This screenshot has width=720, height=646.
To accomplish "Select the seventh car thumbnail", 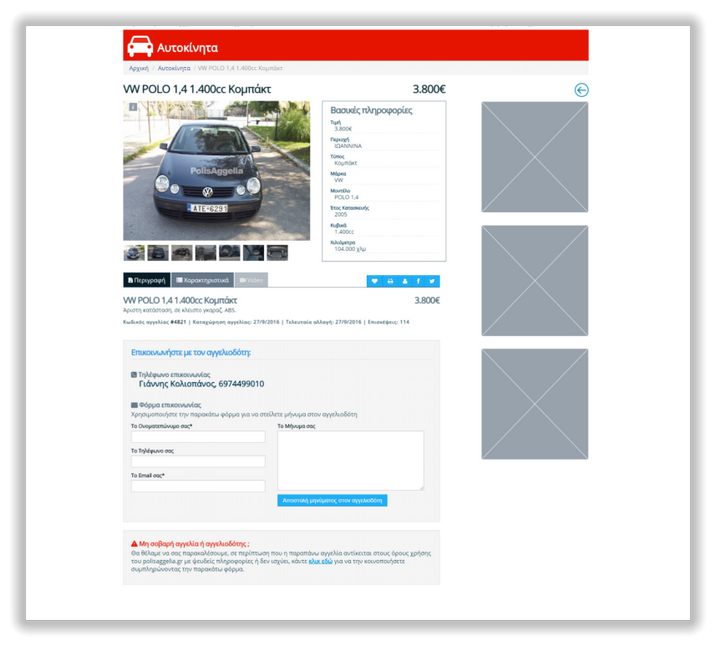I will coord(277,253).
